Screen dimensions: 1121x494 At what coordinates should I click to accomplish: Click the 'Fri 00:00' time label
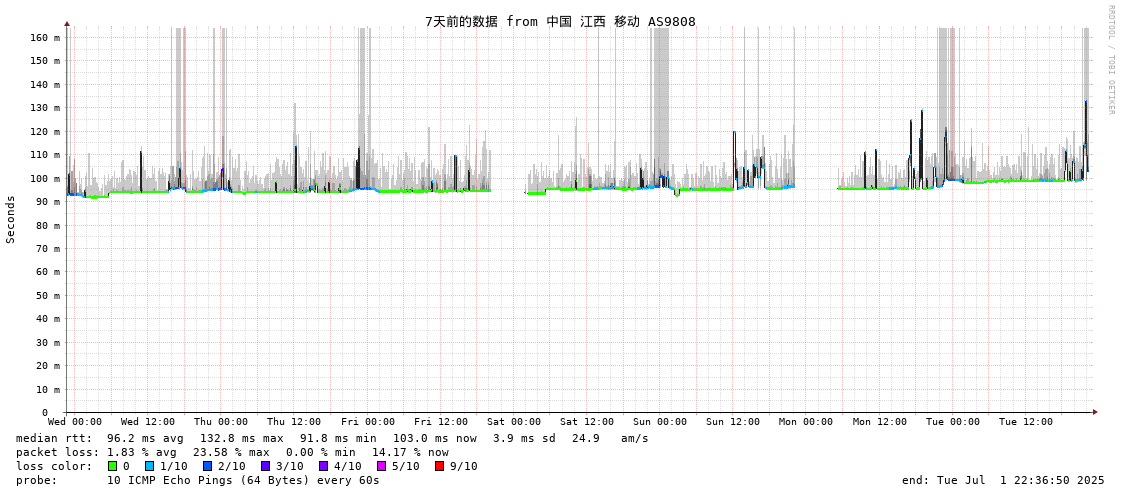[x=367, y=422]
